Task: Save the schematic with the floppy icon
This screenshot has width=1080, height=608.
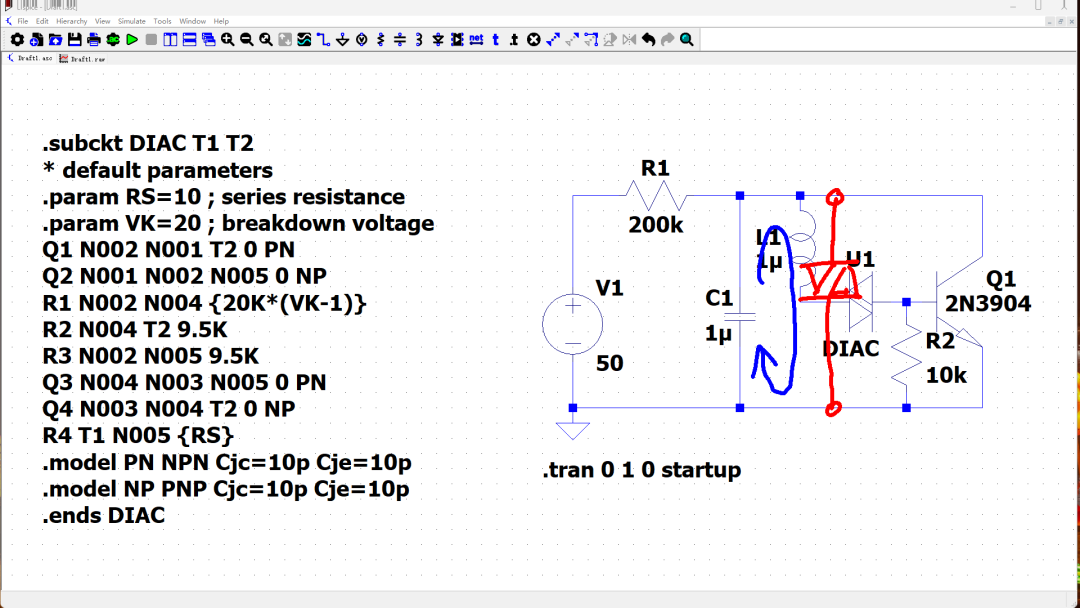Action: [x=74, y=40]
